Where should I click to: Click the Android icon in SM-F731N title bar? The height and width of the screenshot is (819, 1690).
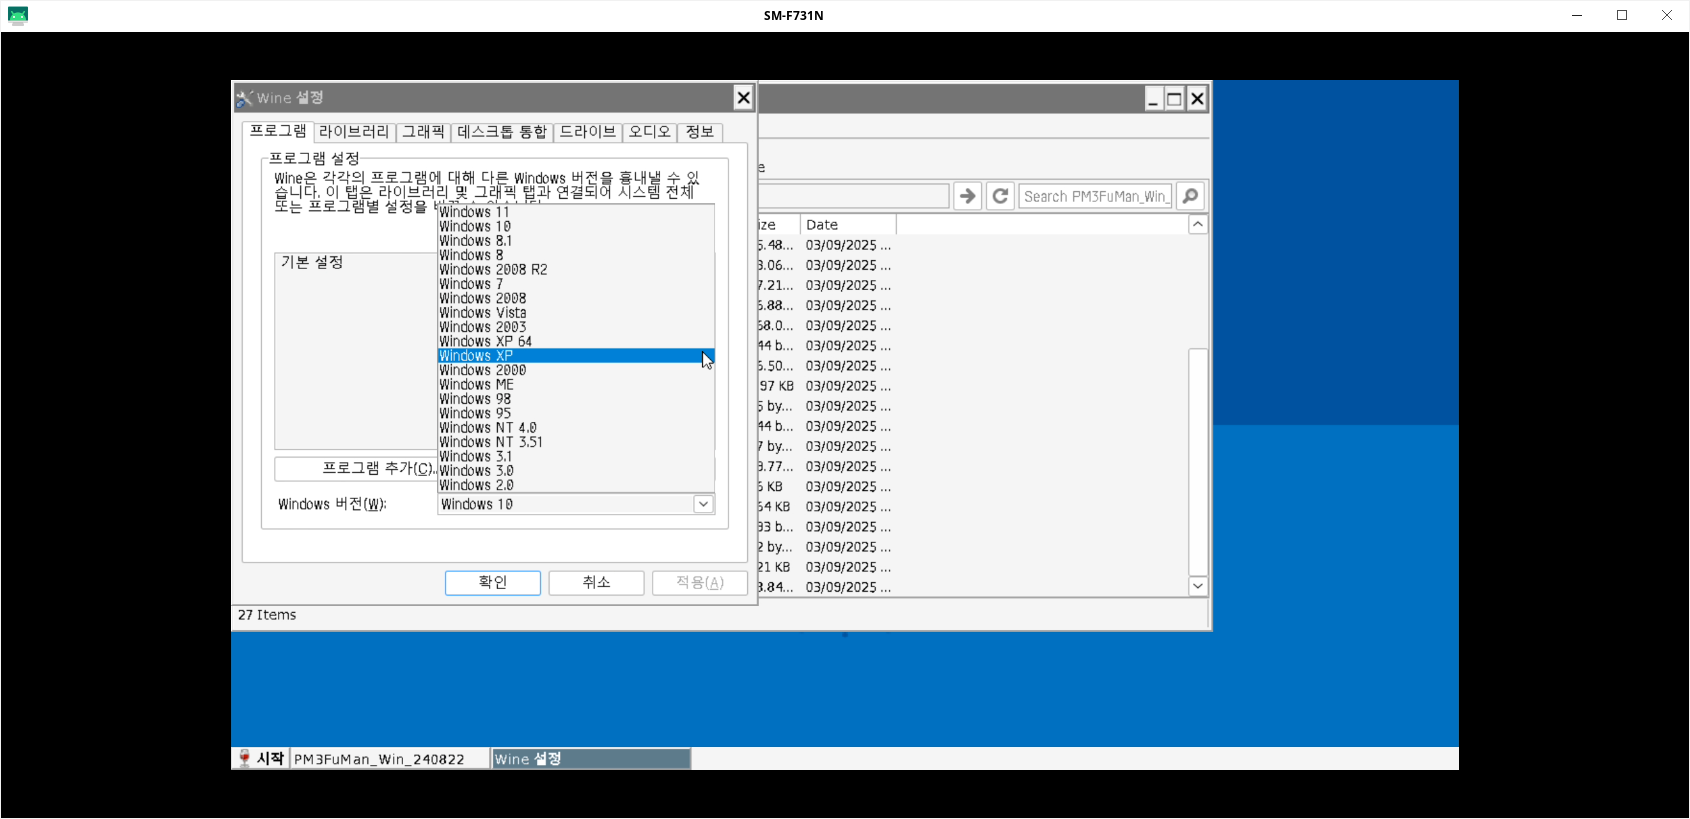pyautogui.click(x=18, y=15)
